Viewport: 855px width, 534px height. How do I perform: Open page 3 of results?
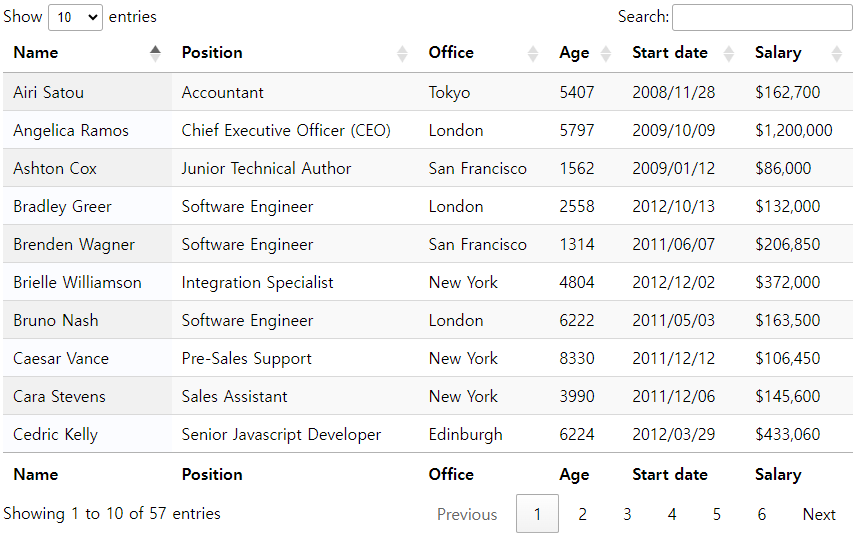click(627, 514)
